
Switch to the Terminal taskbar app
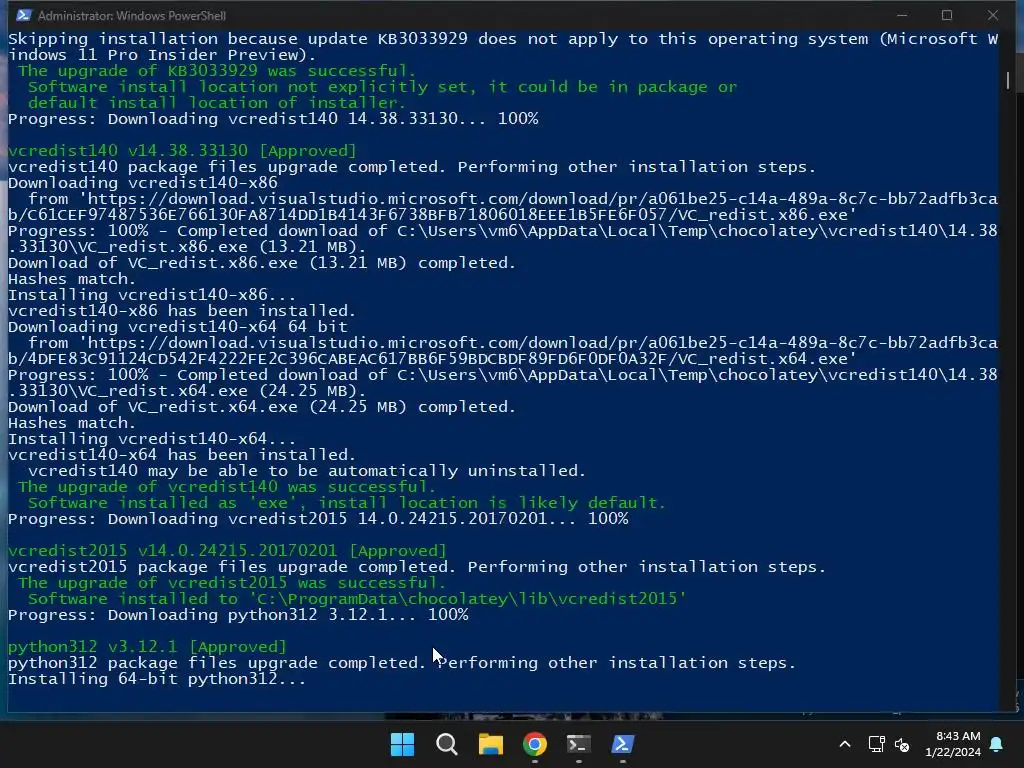579,744
